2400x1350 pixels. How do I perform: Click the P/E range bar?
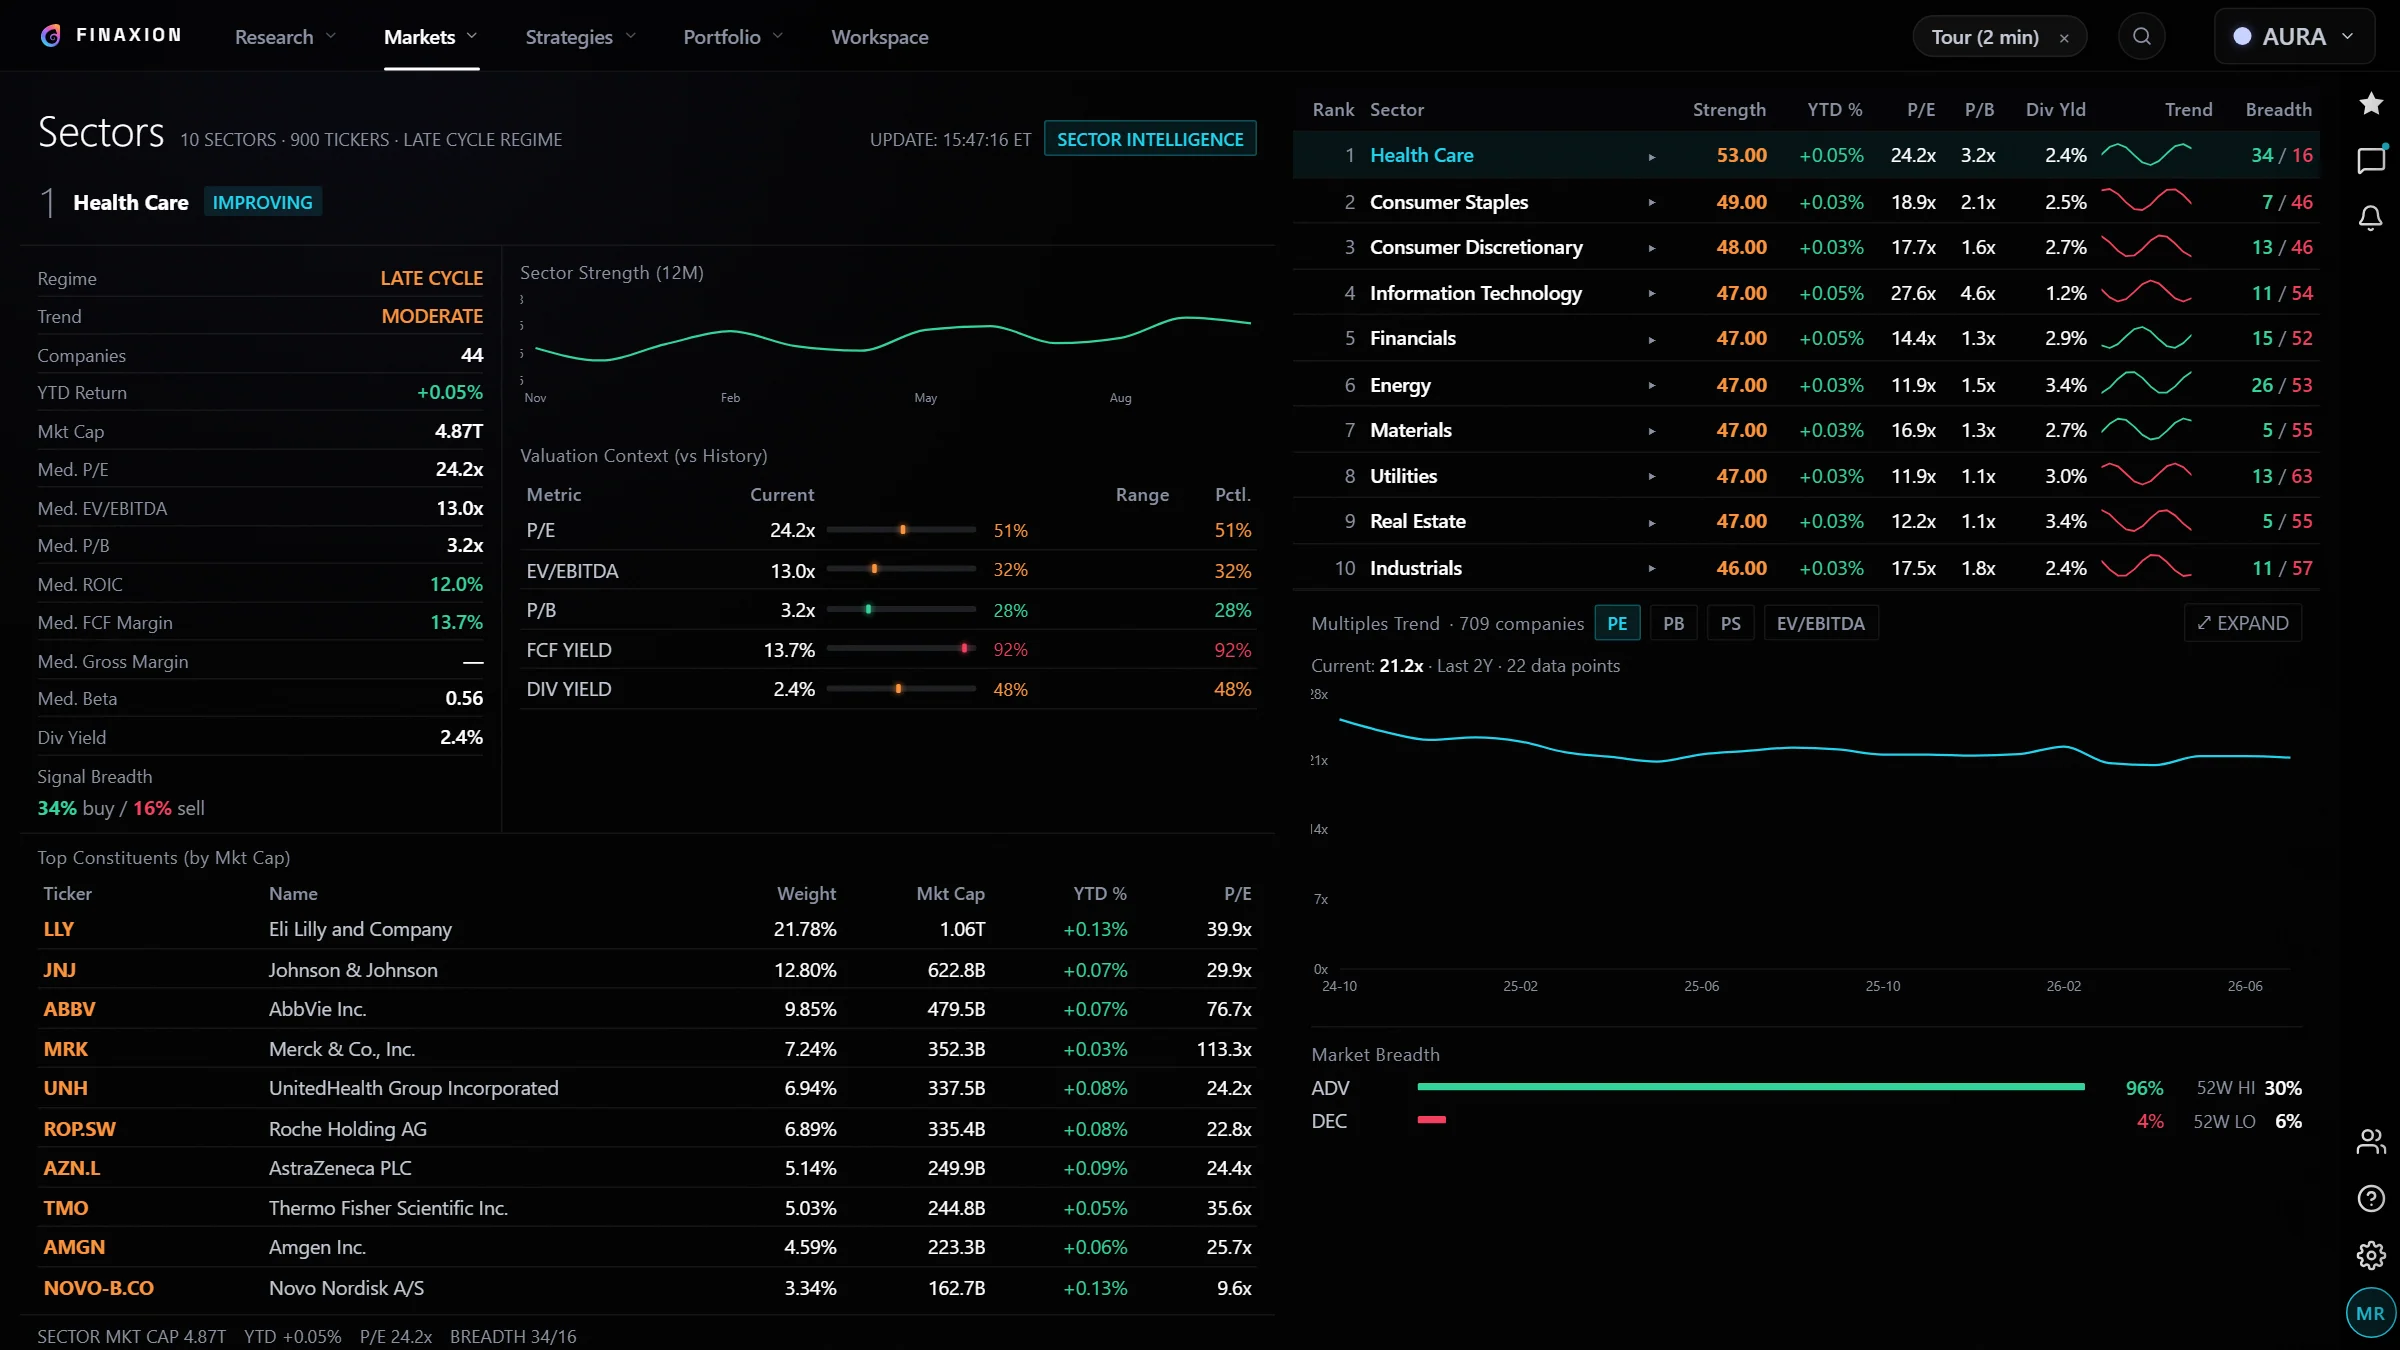point(901,530)
